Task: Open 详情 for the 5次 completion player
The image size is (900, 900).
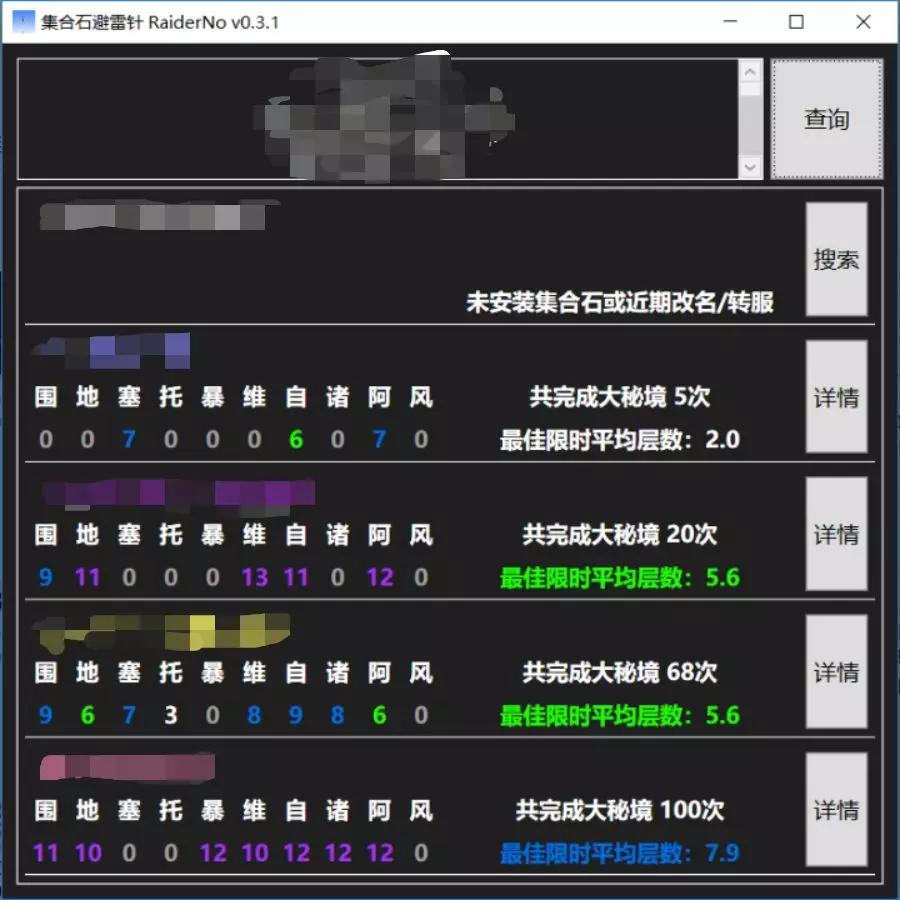Action: tap(836, 397)
